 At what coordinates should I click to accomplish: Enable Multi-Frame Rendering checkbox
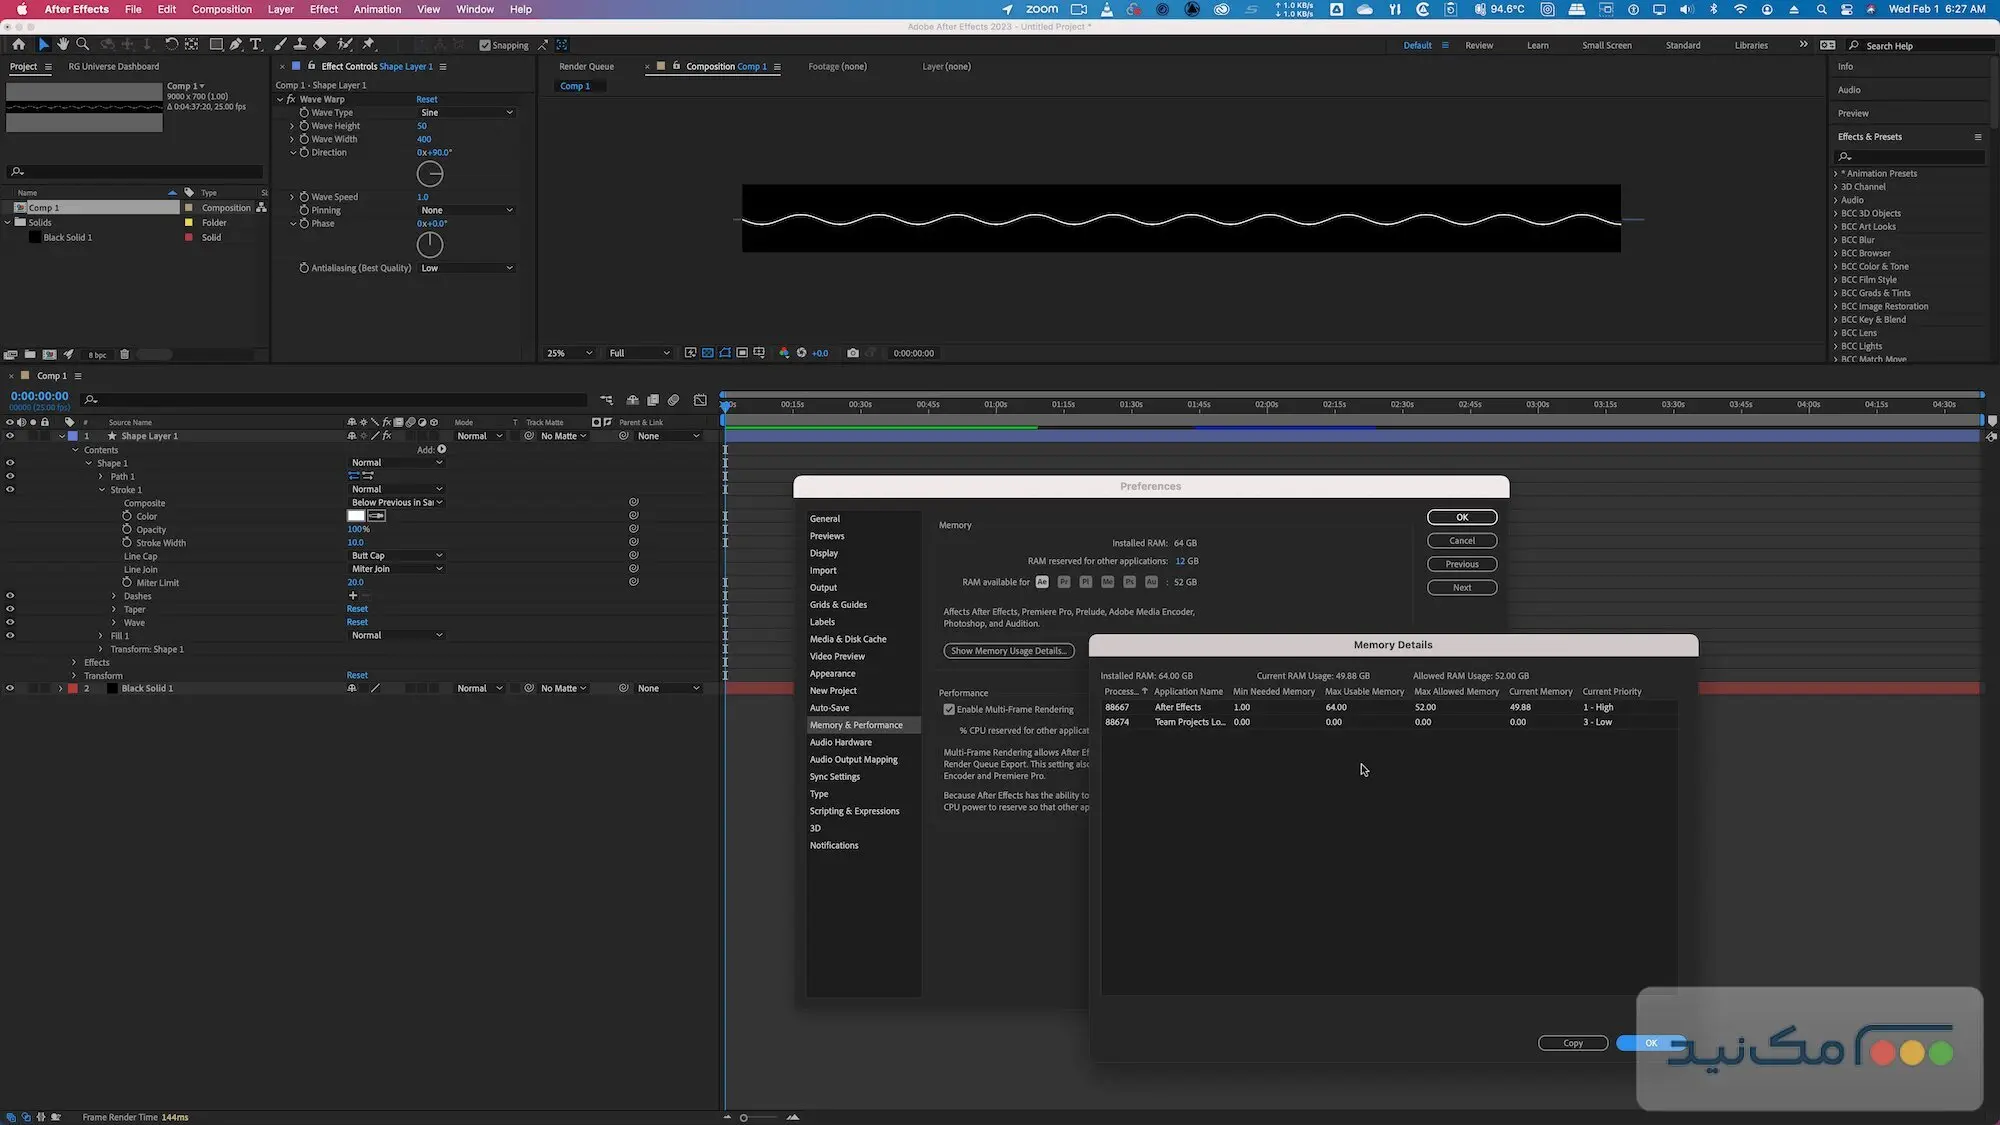coord(949,709)
